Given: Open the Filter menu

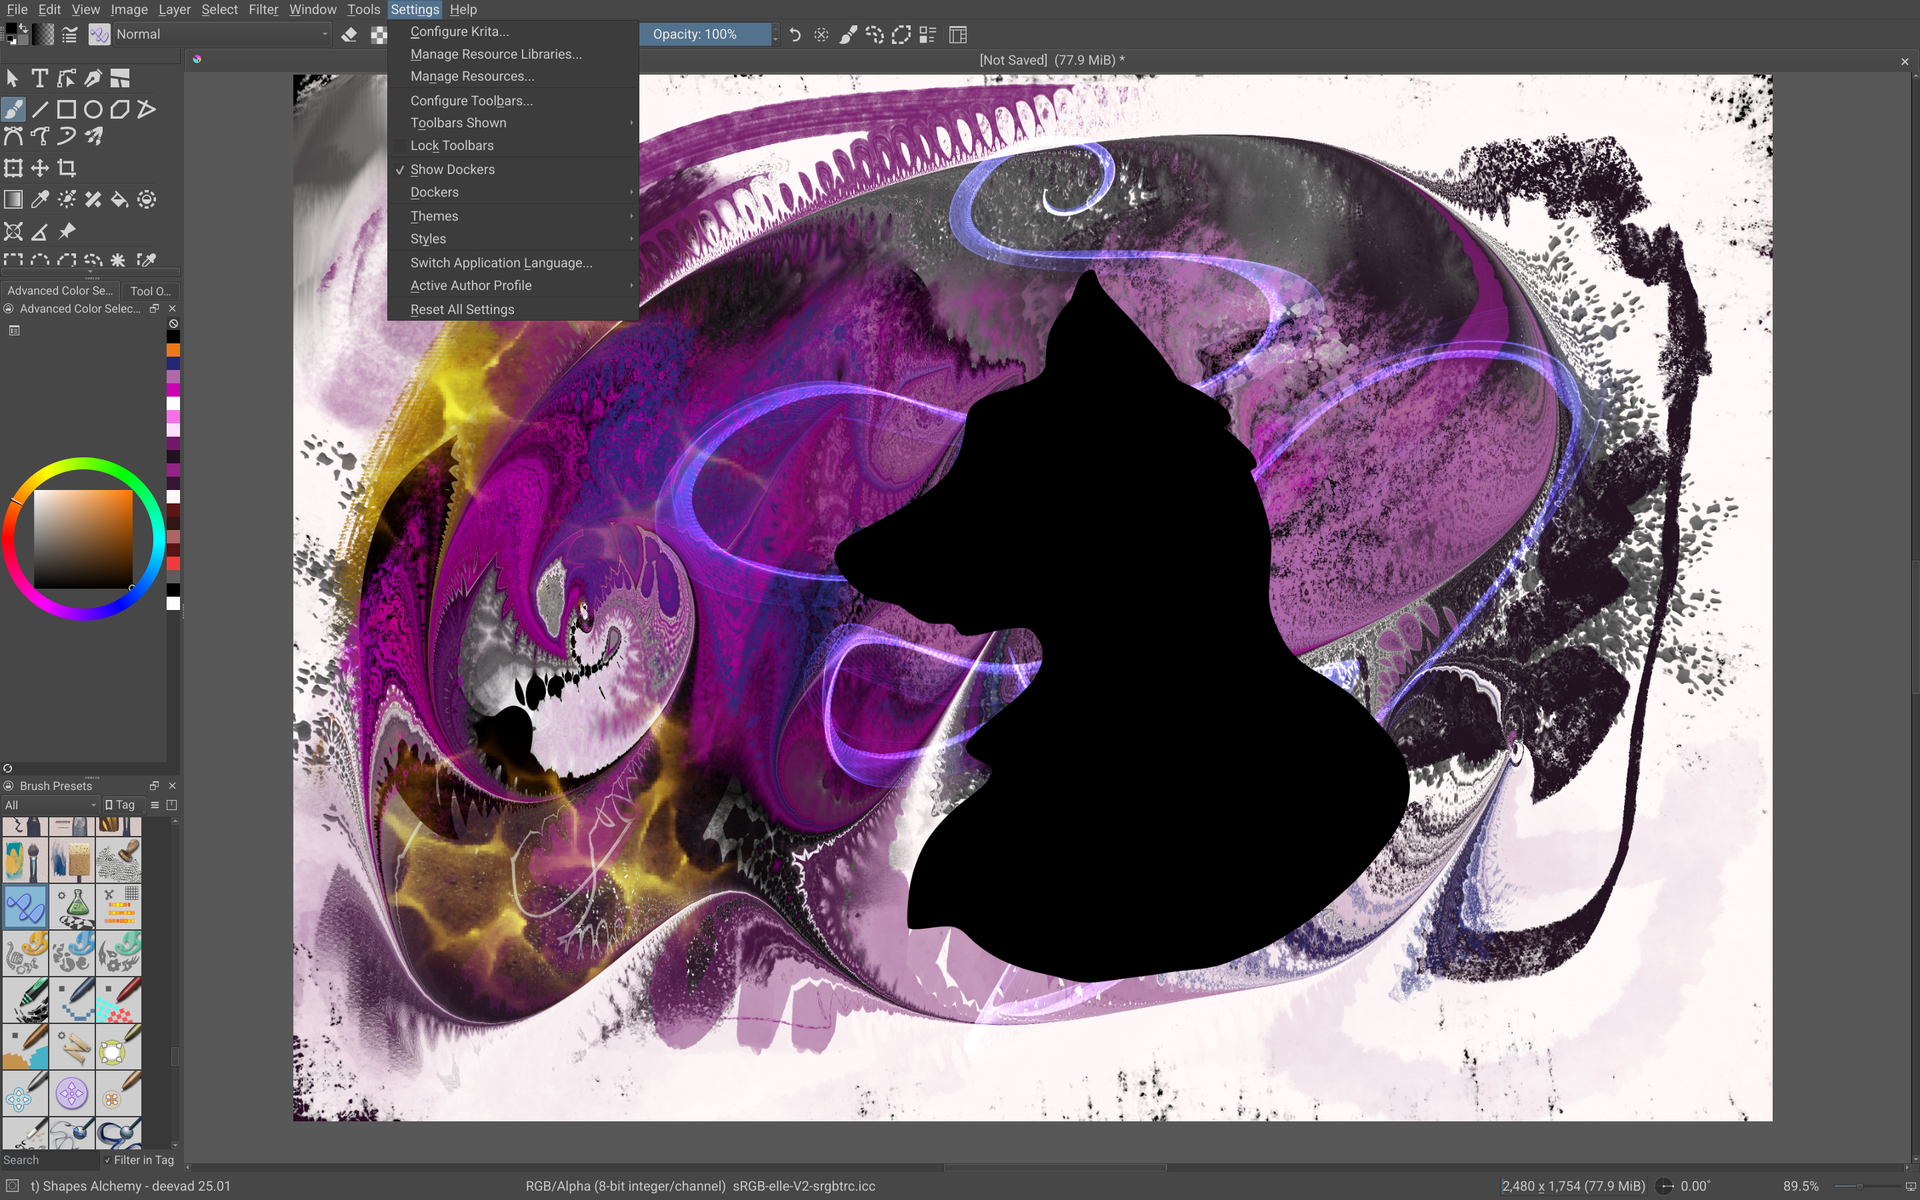Looking at the screenshot, I should (x=263, y=9).
